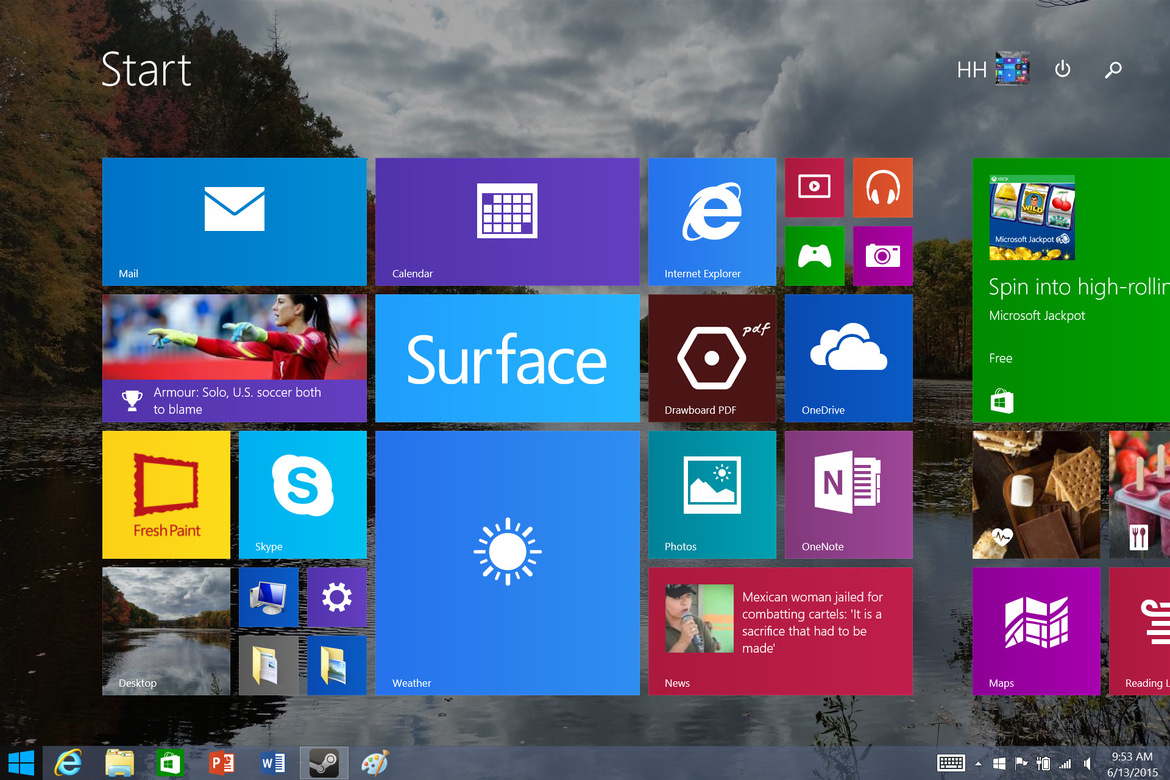Open Internet Explorer from the taskbar
The width and height of the screenshot is (1170, 780).
tap(68, 763)
